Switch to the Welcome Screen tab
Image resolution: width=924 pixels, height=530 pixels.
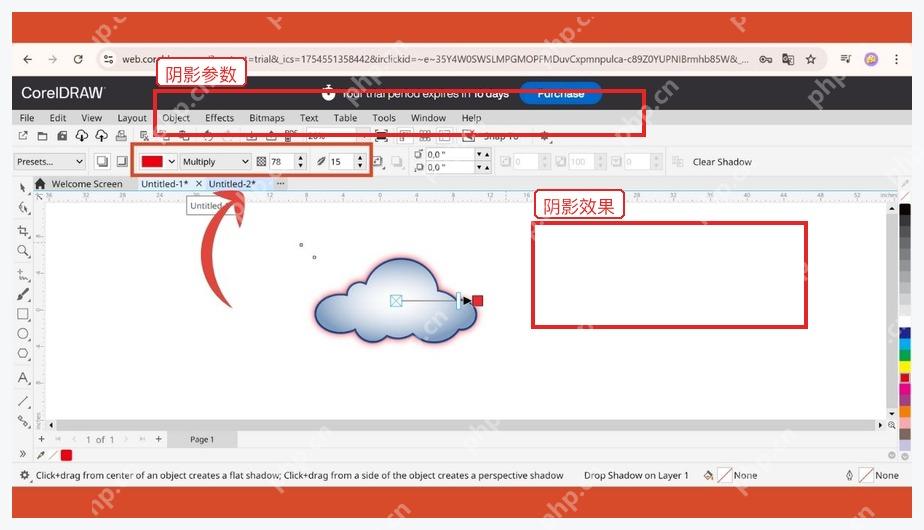(x=87, y=184)
